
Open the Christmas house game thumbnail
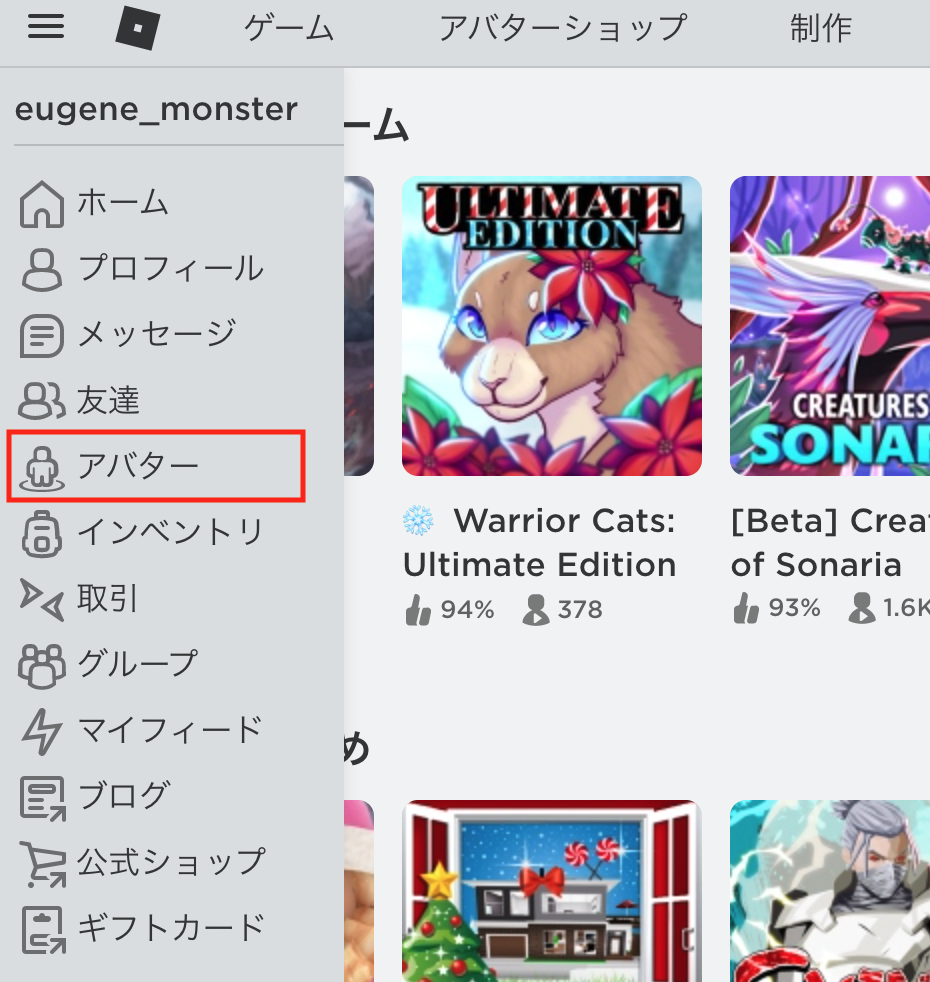552,891
